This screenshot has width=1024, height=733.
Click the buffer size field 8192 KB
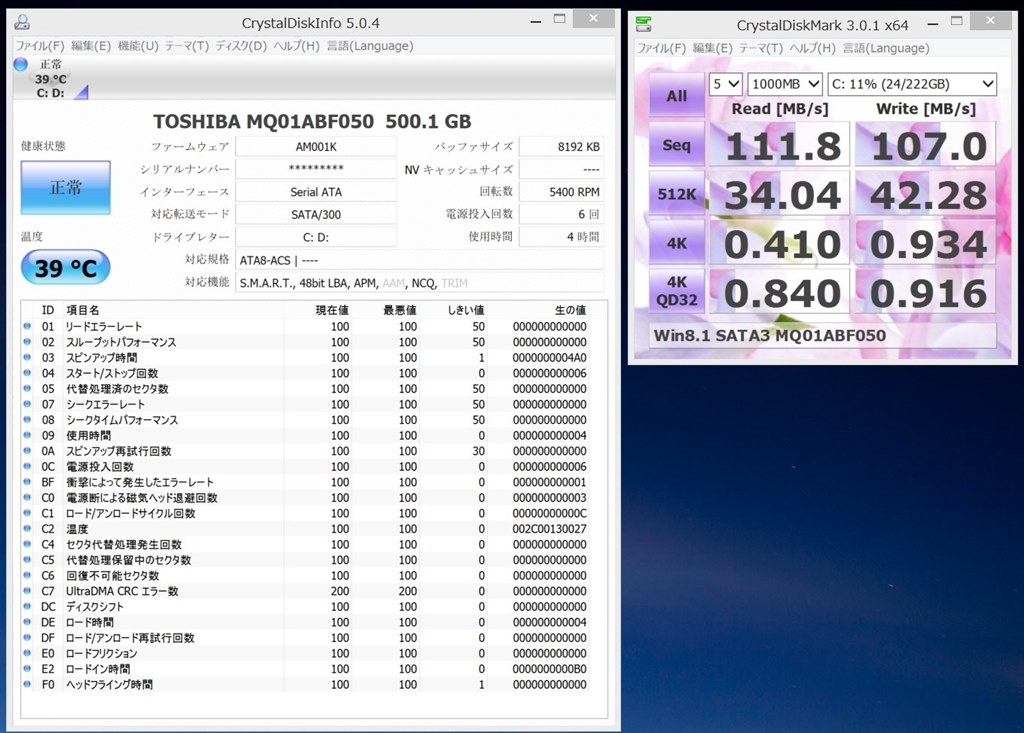pyautogui.click(x=562, y=146)
